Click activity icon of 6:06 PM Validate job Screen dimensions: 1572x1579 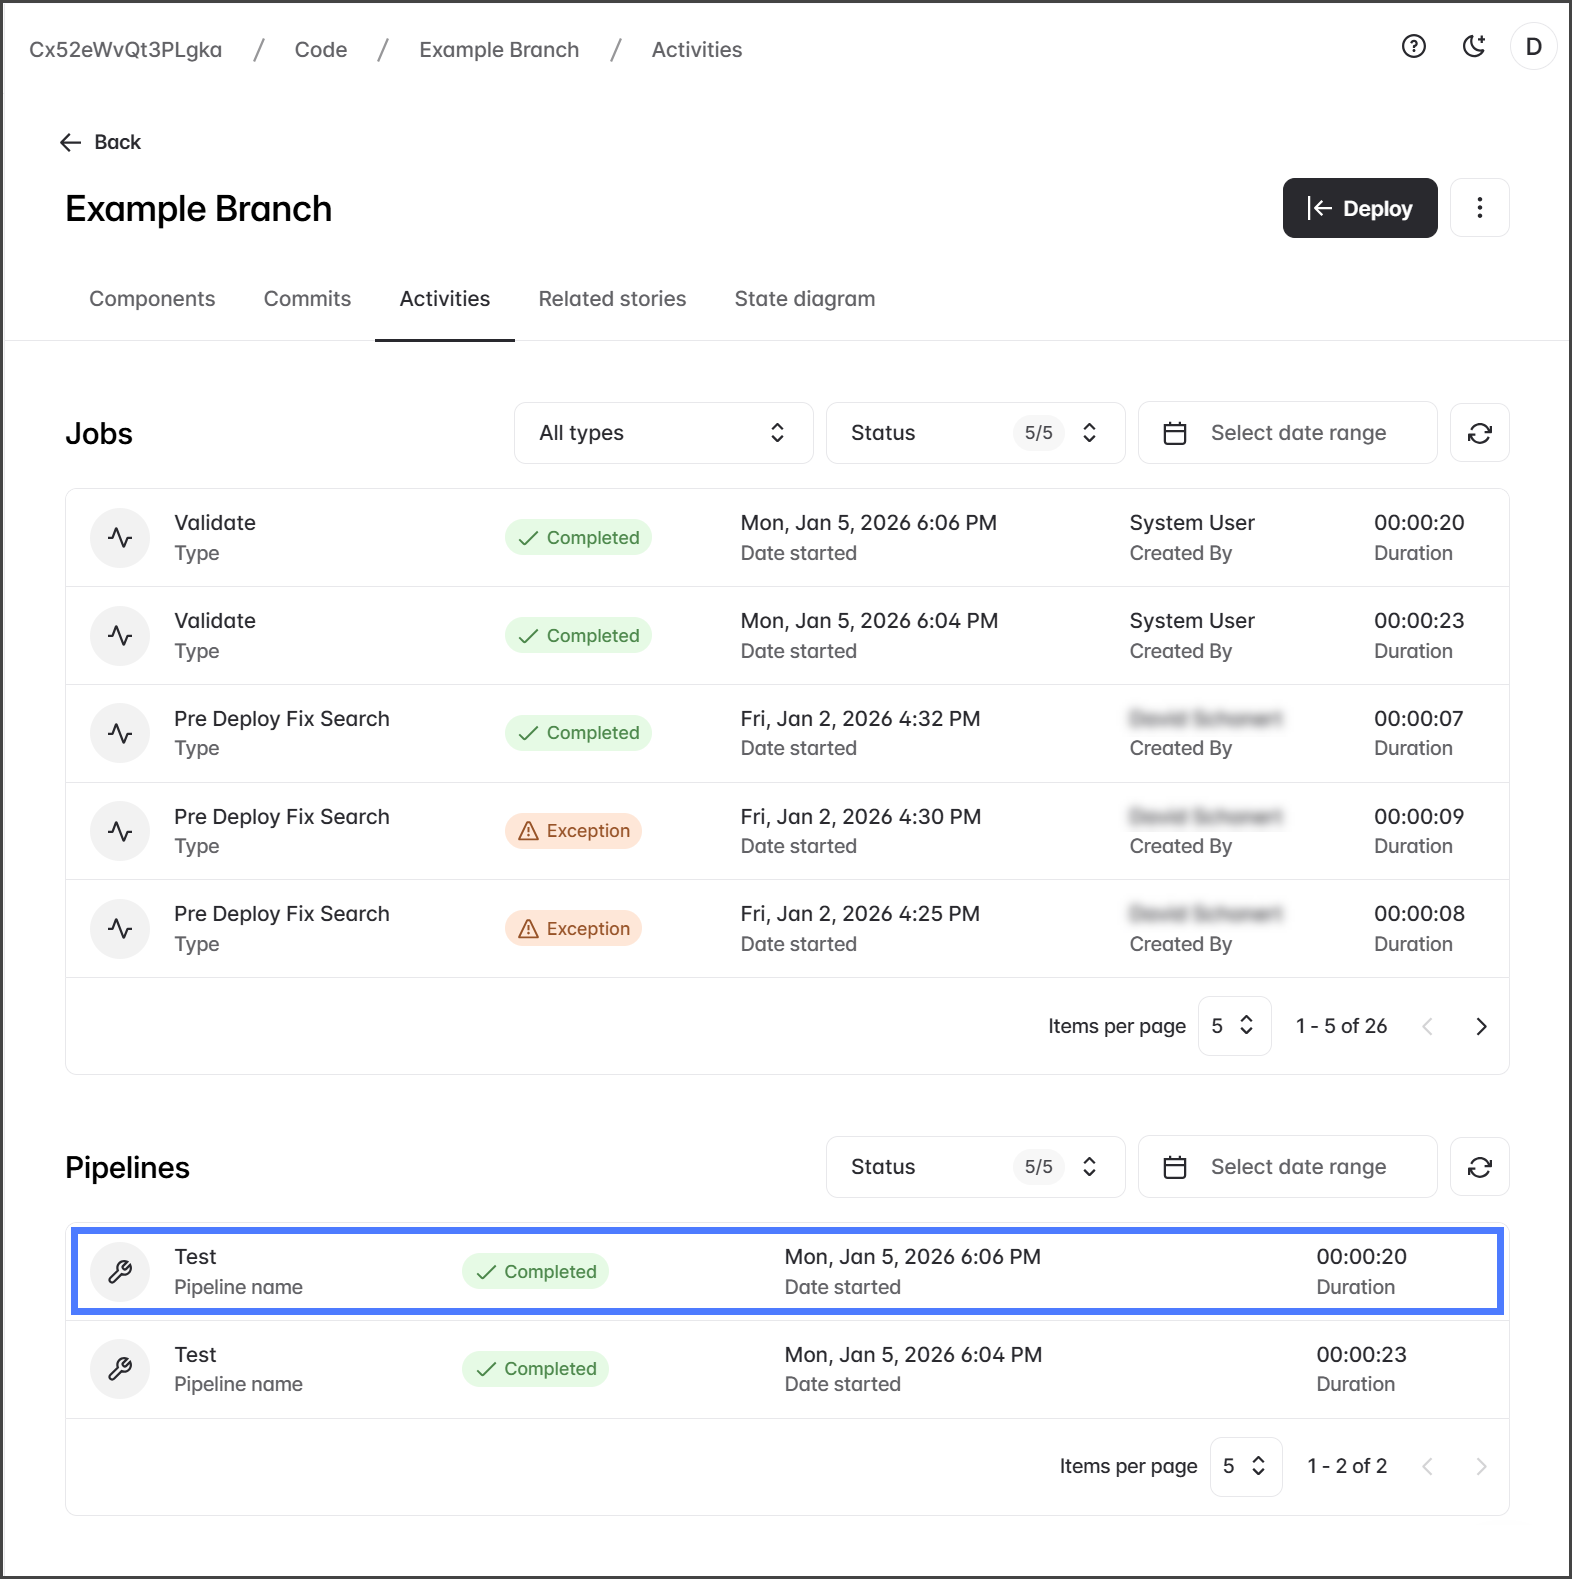point(120,538)
